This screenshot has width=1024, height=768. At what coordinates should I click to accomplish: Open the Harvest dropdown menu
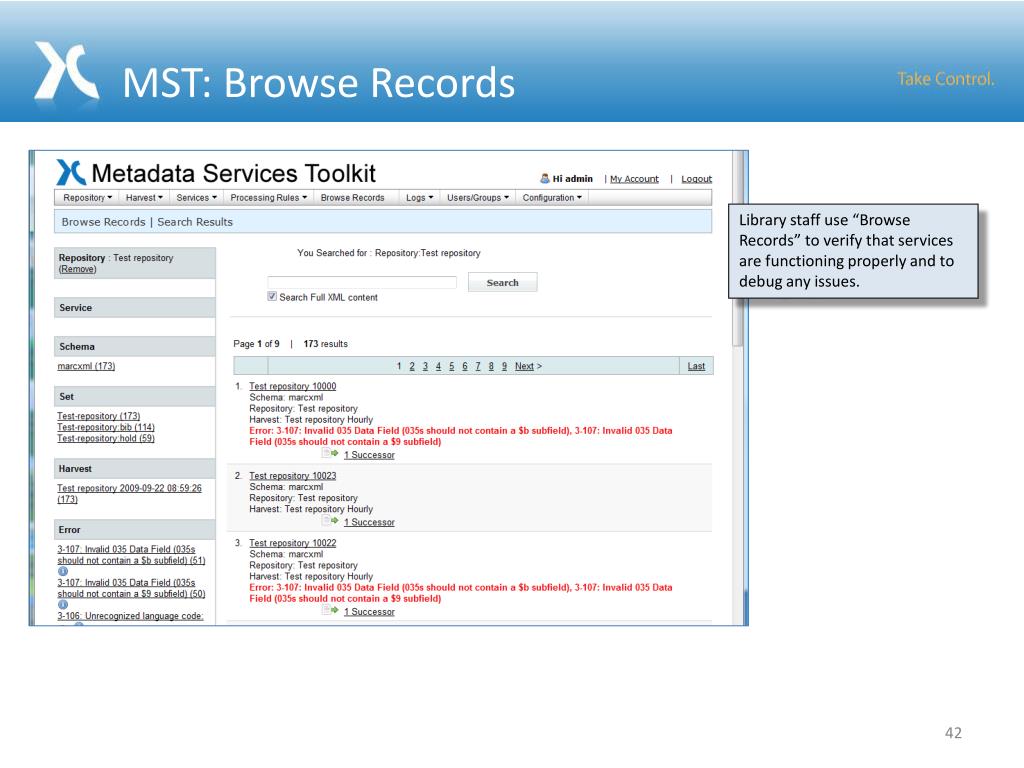[x=144, y=198]
